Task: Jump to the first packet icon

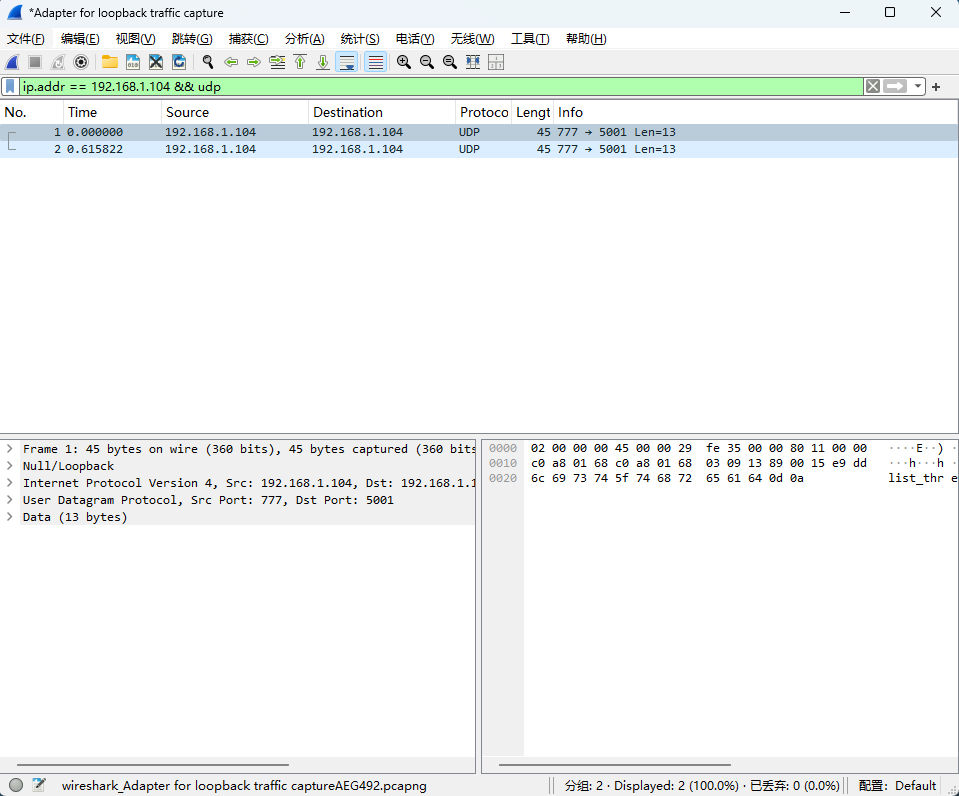Action: click(300, 62)
